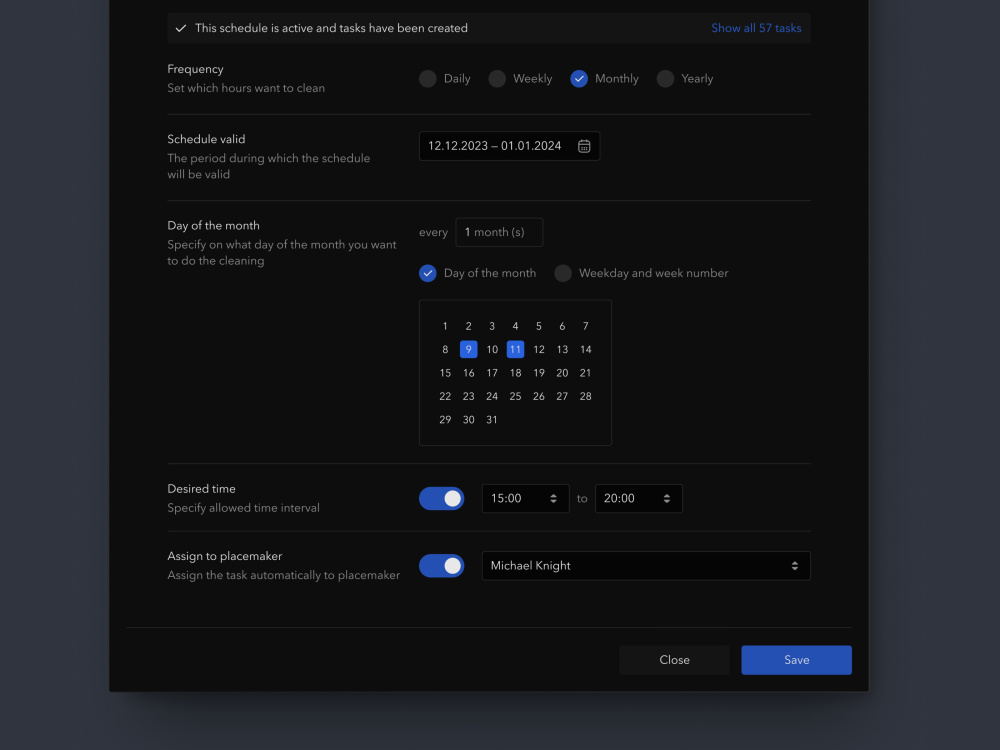Image resolution: width=1000 pixels, height=750 pixels.
Task: Select day 29 in the month grid
Action: (445, 420)
